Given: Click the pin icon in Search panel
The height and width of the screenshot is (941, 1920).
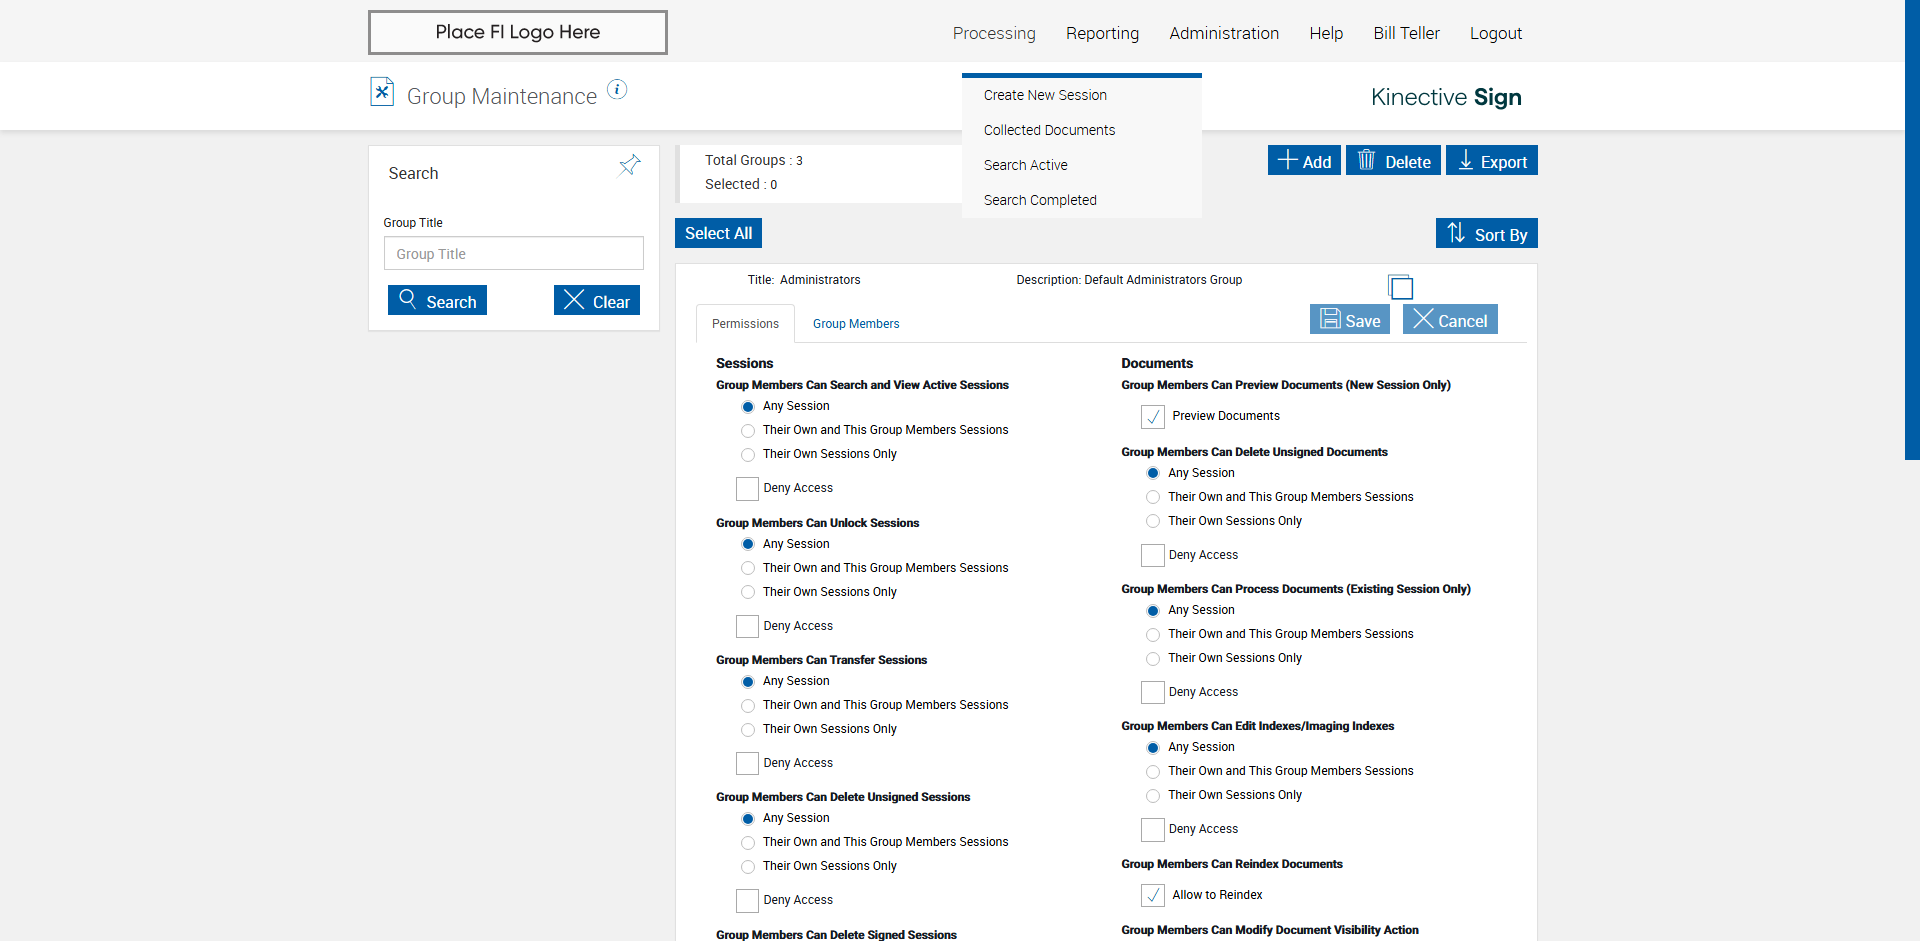Looking at the screenshot, I should (x=630, y=165).
